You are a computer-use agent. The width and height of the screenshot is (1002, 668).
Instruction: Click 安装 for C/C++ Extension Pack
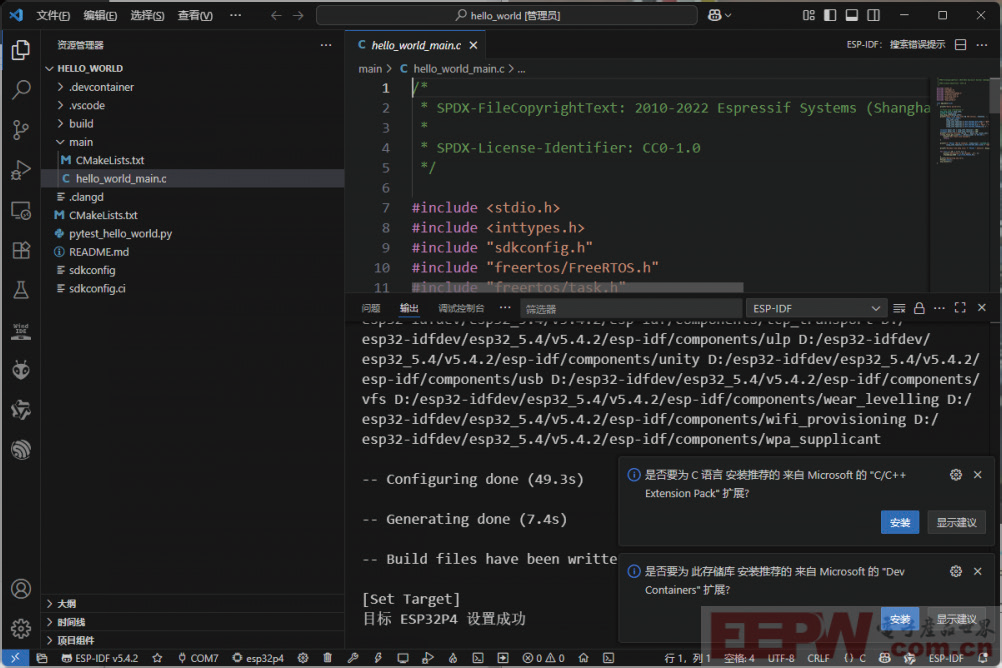click(x=899, y=522)
